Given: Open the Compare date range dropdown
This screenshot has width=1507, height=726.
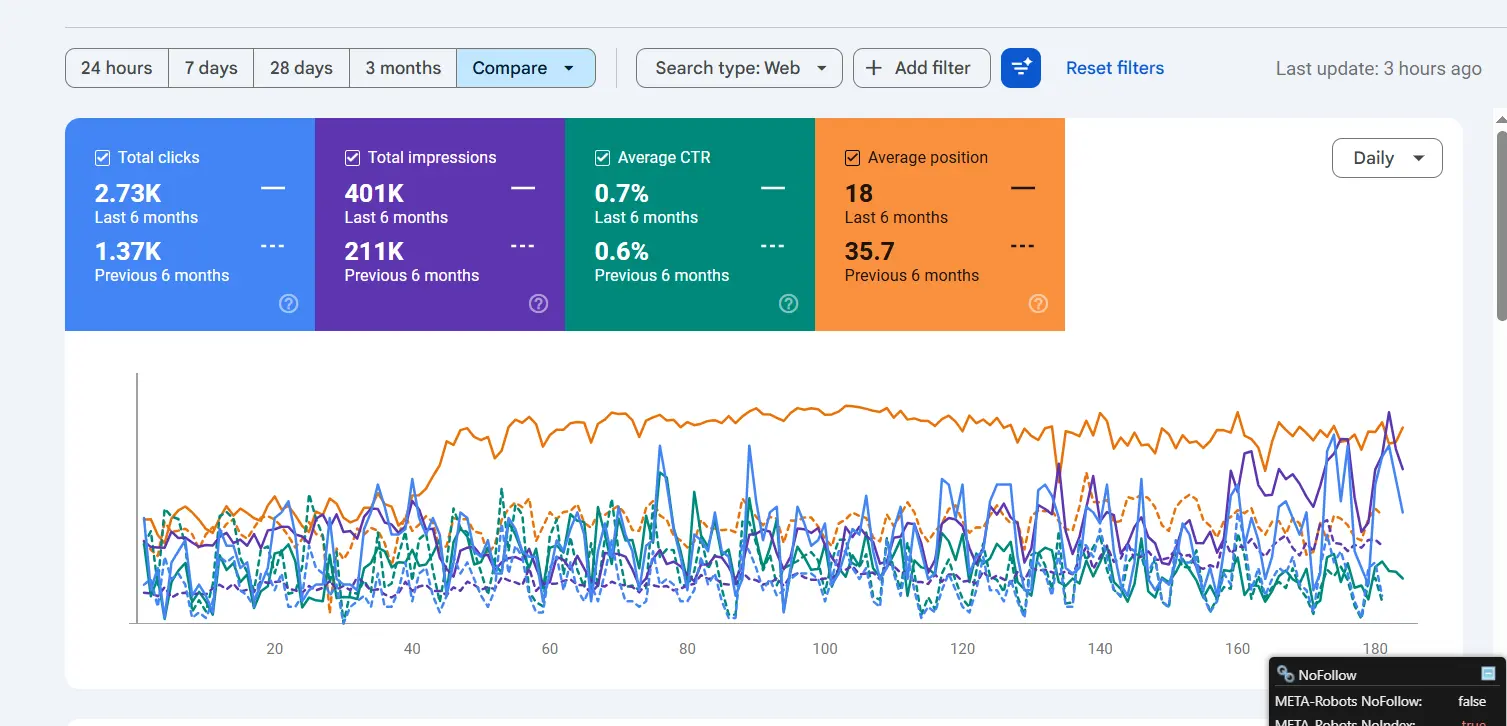Looking at the screenshot, I should click(526, 68).
